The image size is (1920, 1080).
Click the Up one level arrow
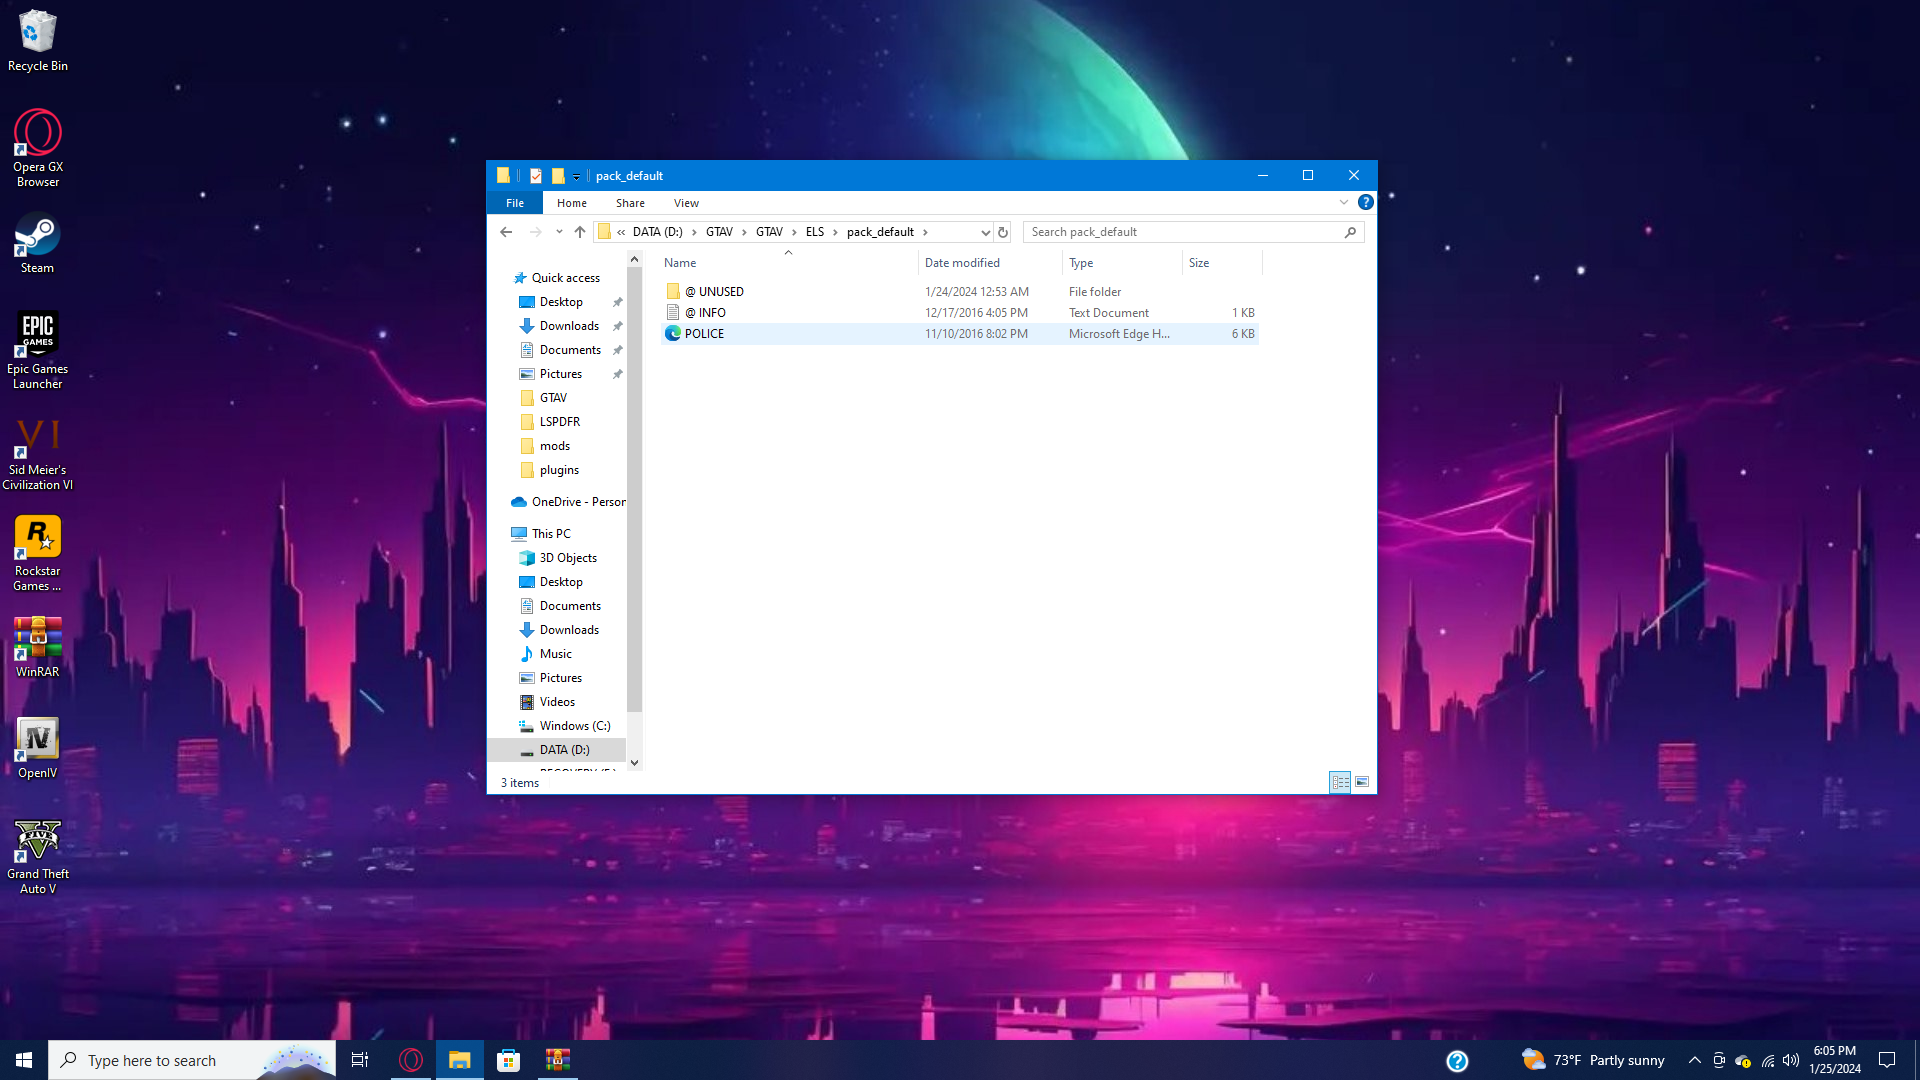click(580, 232)
